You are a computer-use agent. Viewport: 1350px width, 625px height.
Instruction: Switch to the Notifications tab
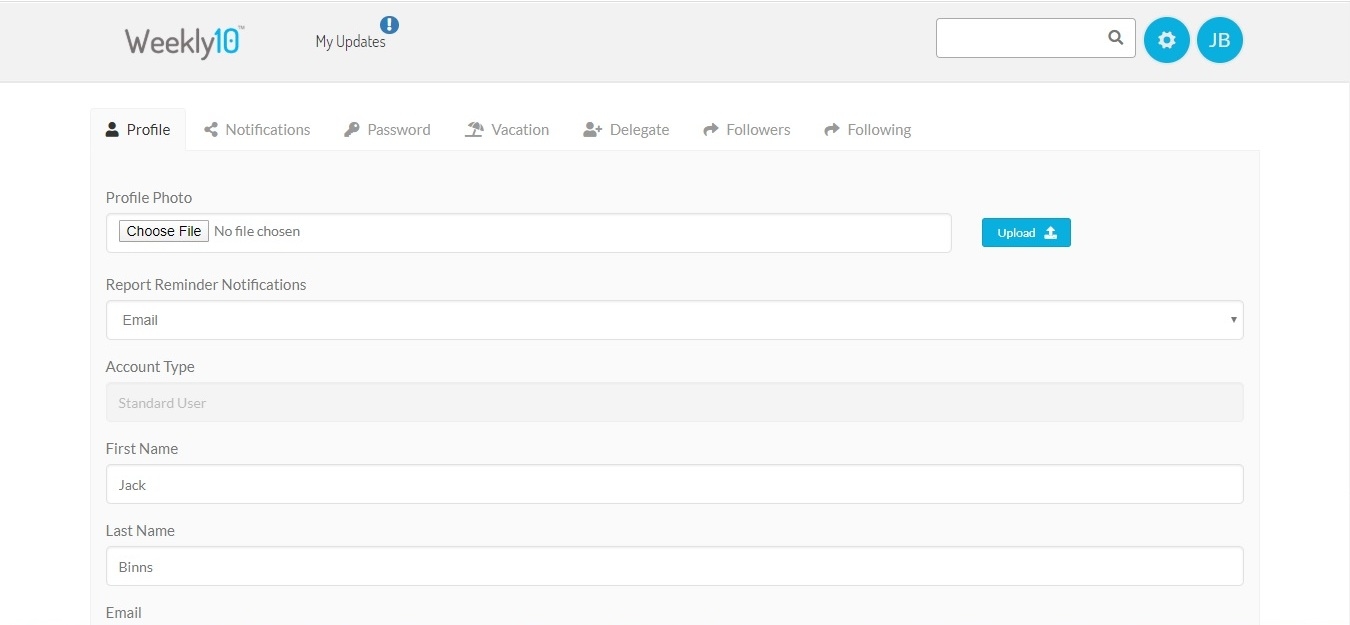coord(257,130)
